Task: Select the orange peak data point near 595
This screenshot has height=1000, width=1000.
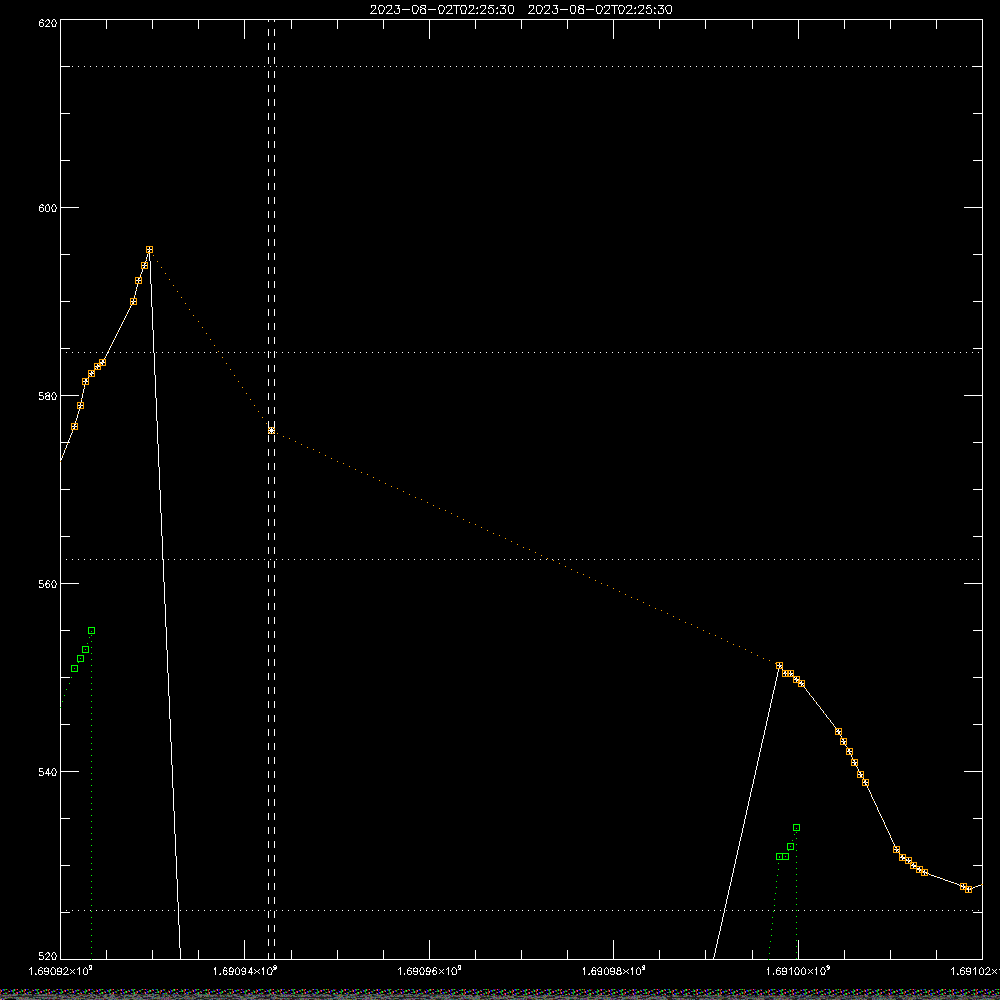Action: tap(149, 250)
